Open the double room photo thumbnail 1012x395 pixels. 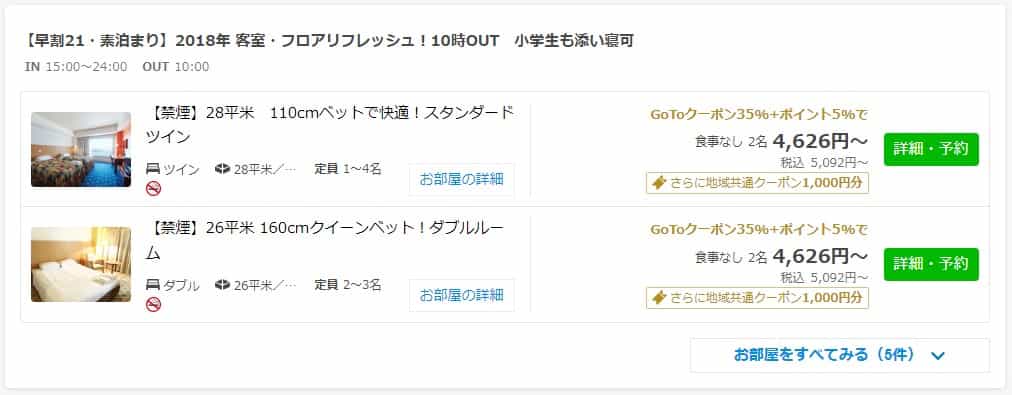81,265
